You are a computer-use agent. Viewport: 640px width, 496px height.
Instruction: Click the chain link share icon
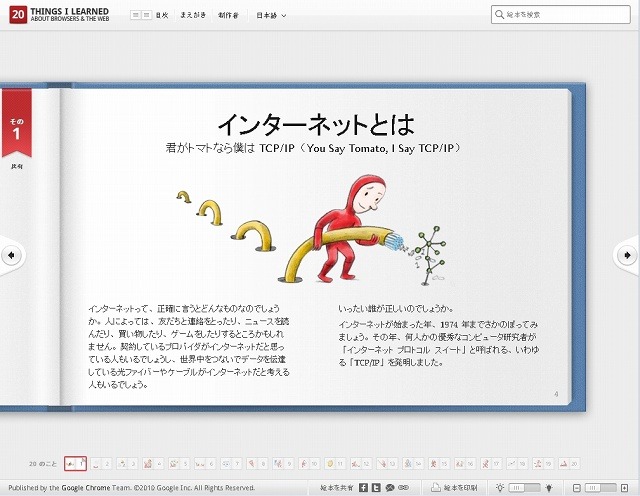pyautogui.click(x=403, y=487)
